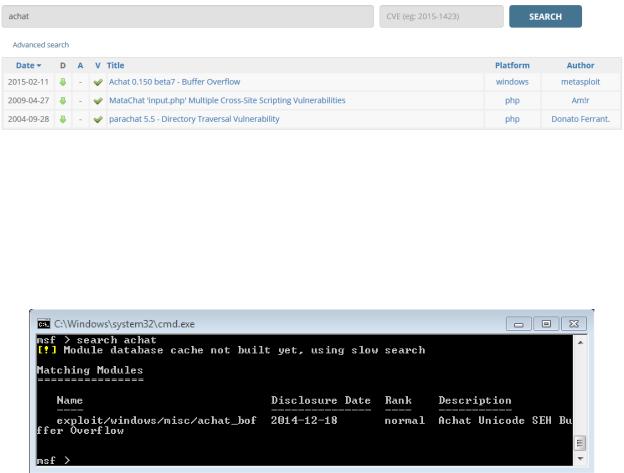Open parachat 5.5 Directory Traversal entry

[194, 119]
